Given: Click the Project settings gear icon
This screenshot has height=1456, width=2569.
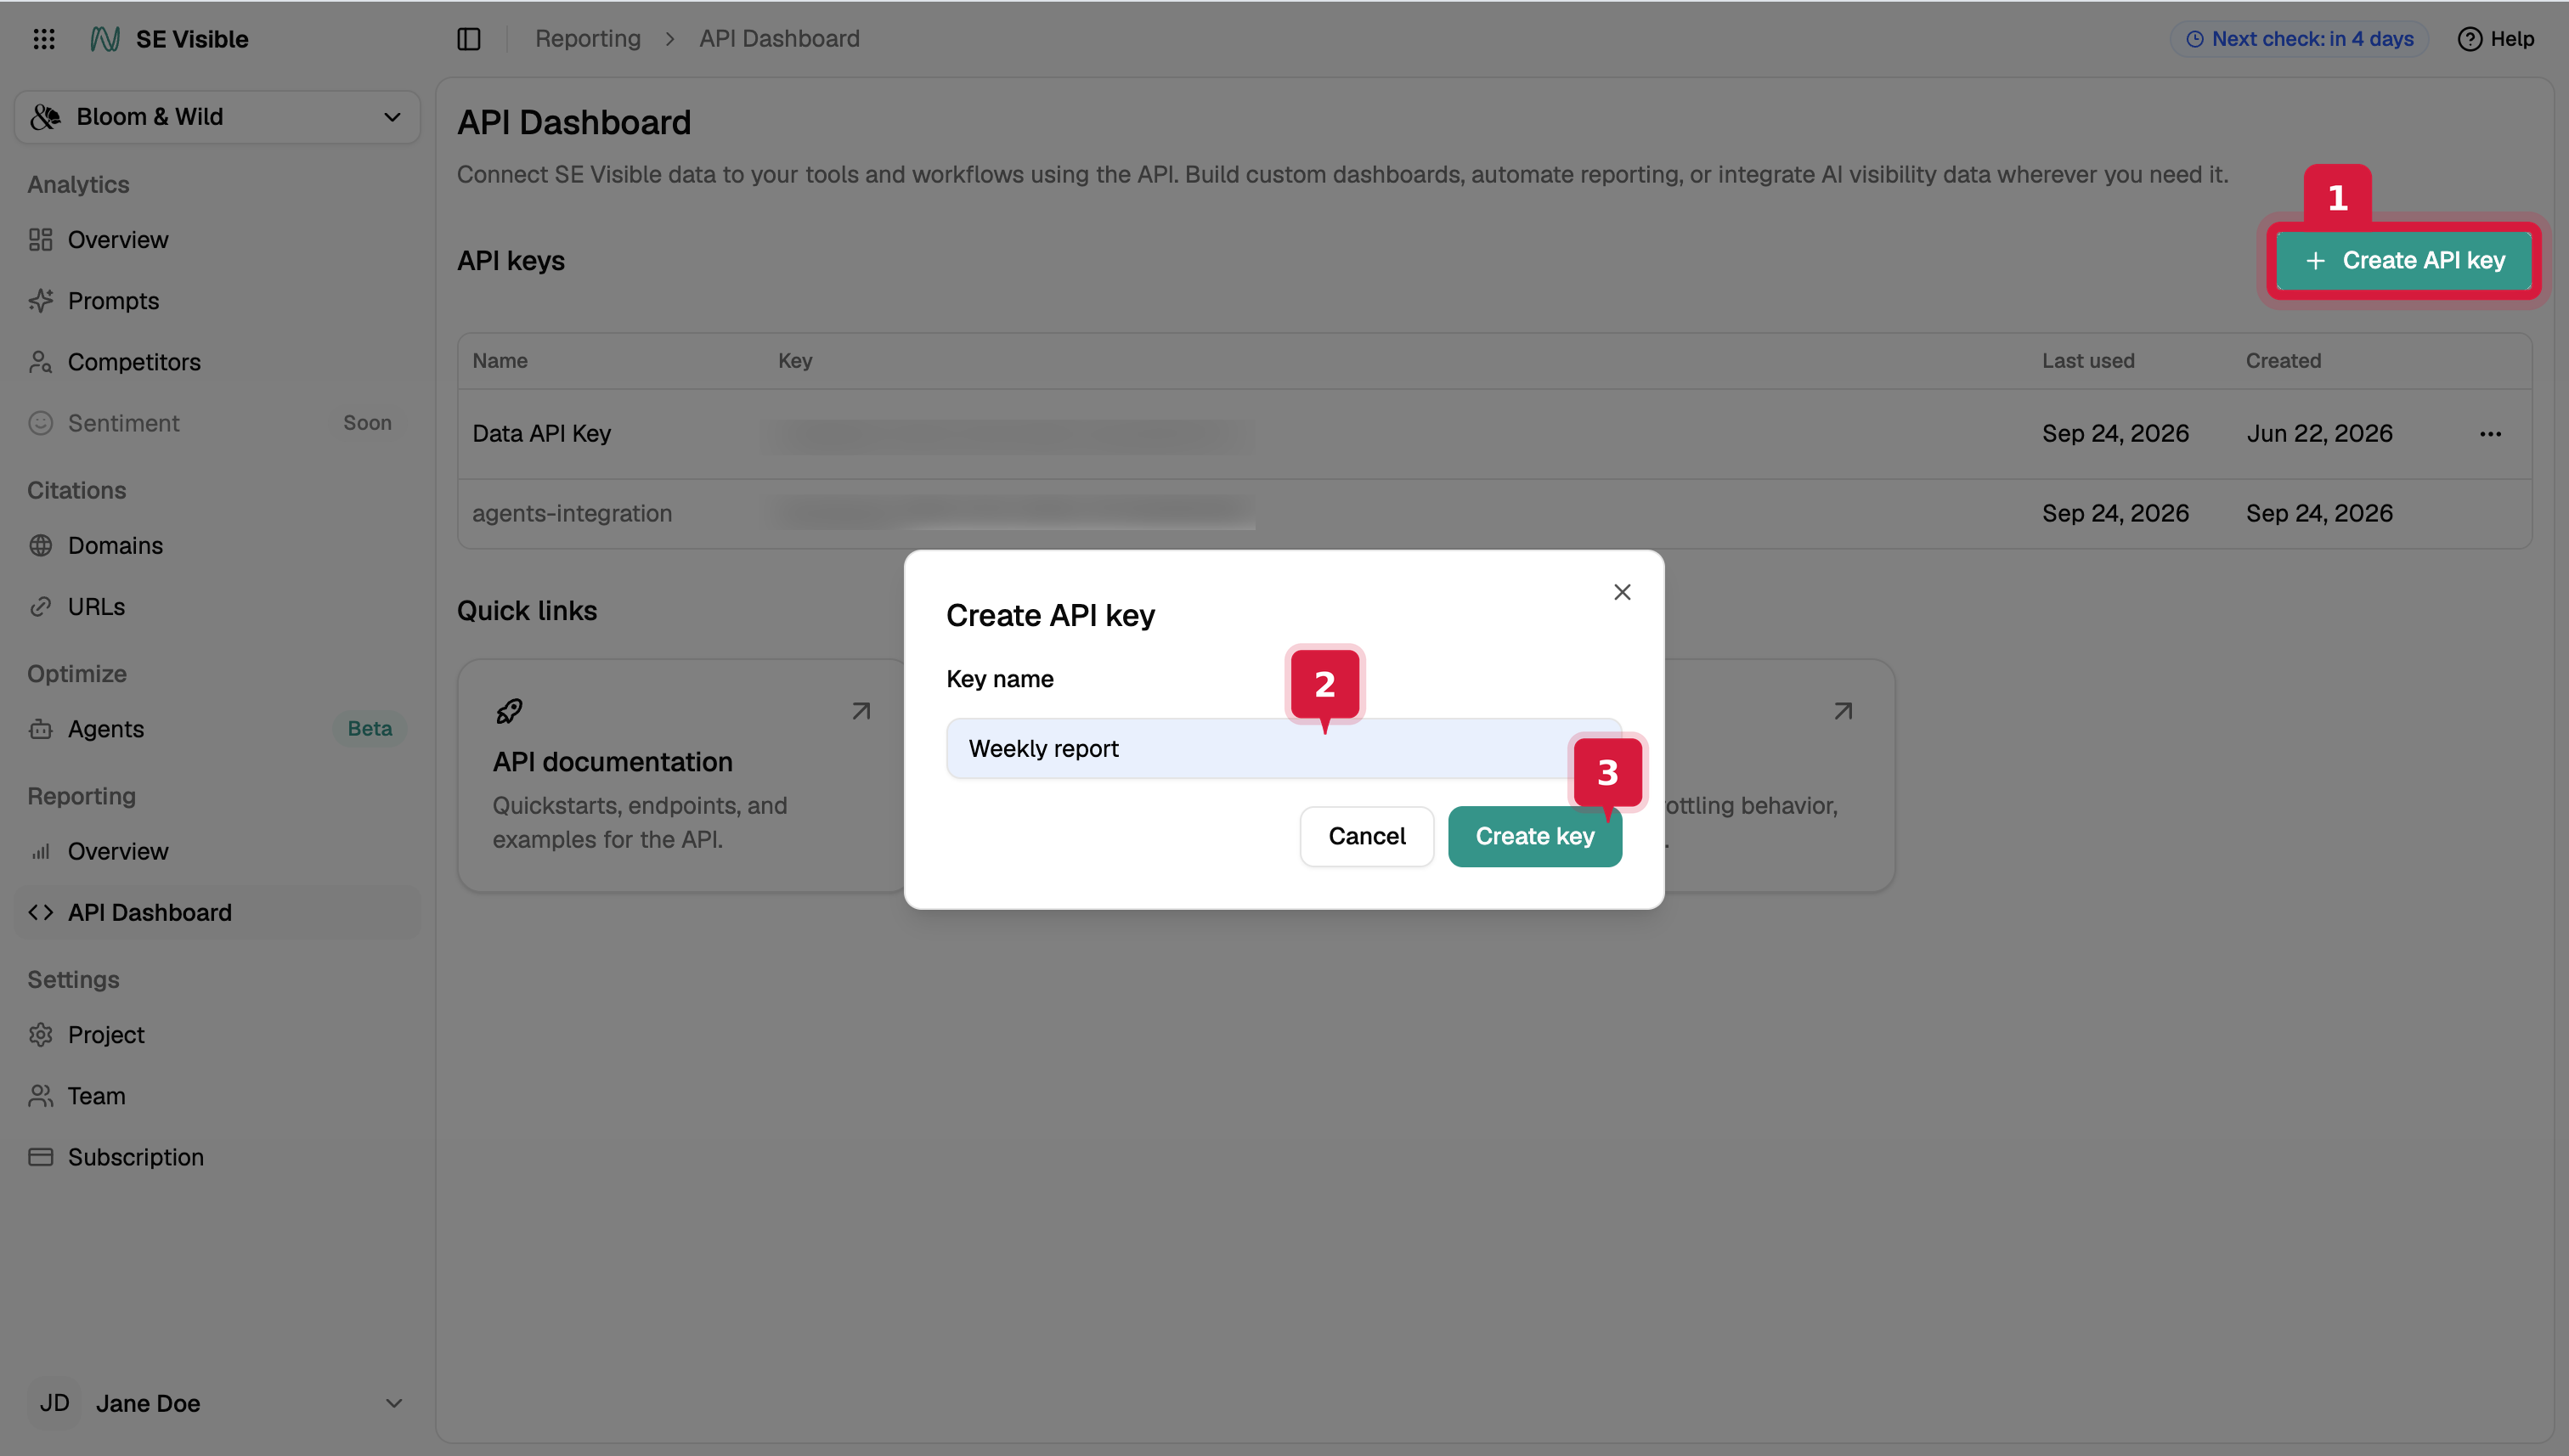Looking at the screenshot, I should click(x=40, y=1035).
